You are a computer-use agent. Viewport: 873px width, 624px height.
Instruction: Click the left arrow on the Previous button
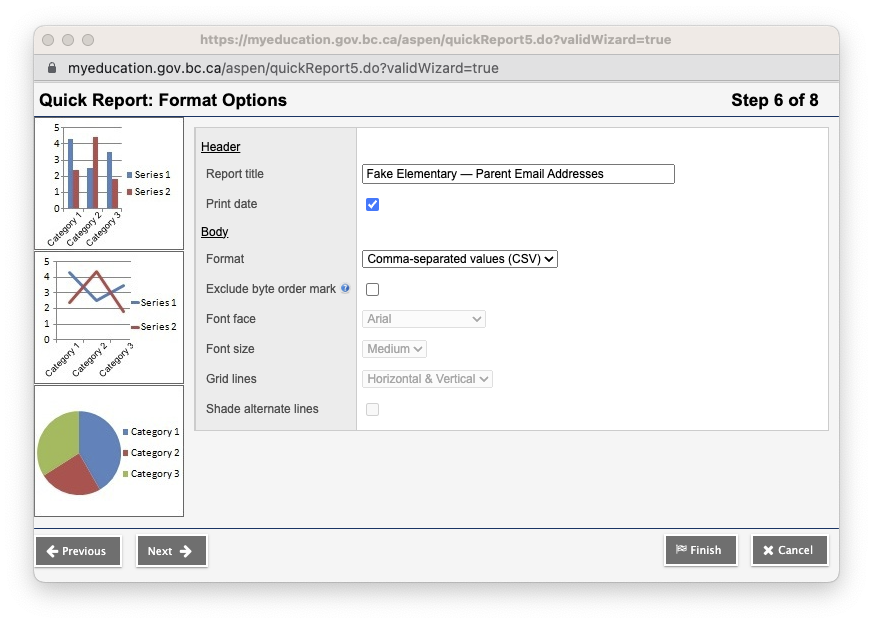point(50,551)
